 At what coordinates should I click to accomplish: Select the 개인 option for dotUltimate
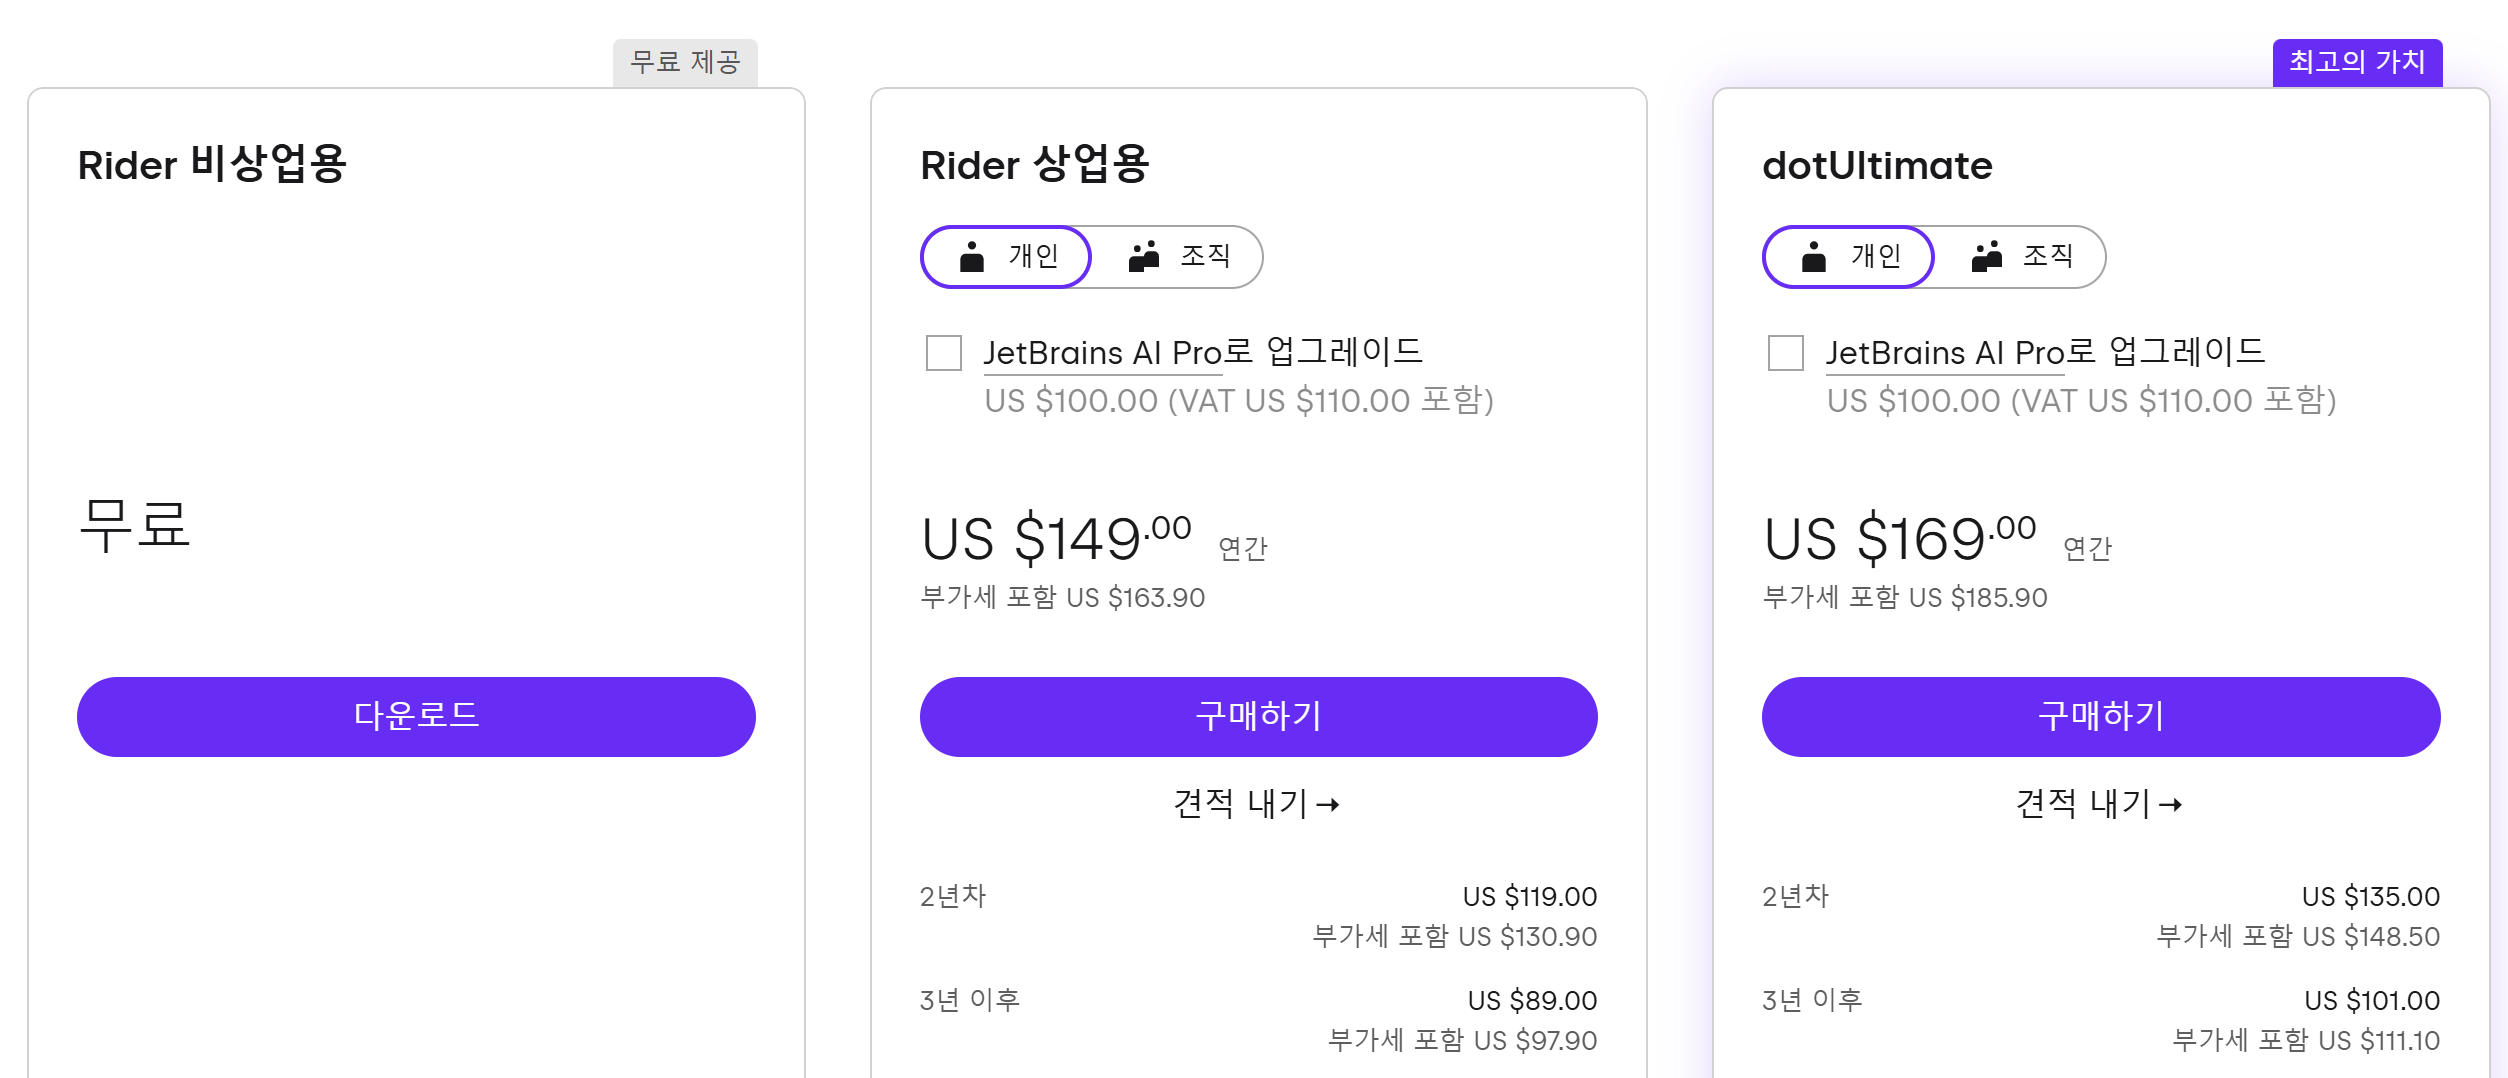click(1848, 257)
